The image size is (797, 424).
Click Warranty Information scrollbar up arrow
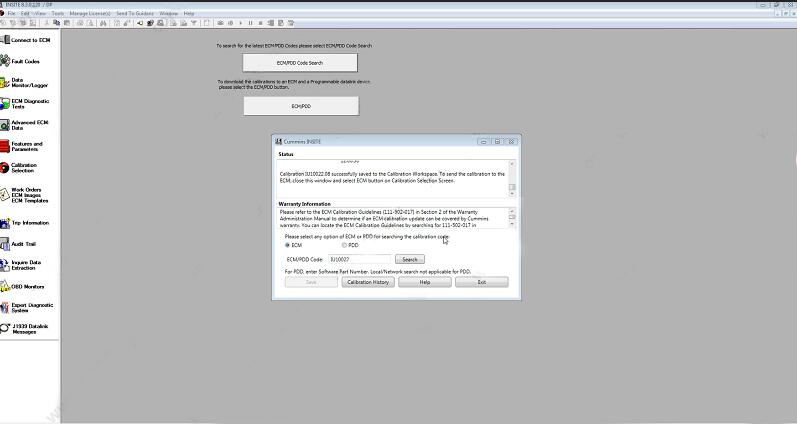pyautogui.click(x=512, y=210)
